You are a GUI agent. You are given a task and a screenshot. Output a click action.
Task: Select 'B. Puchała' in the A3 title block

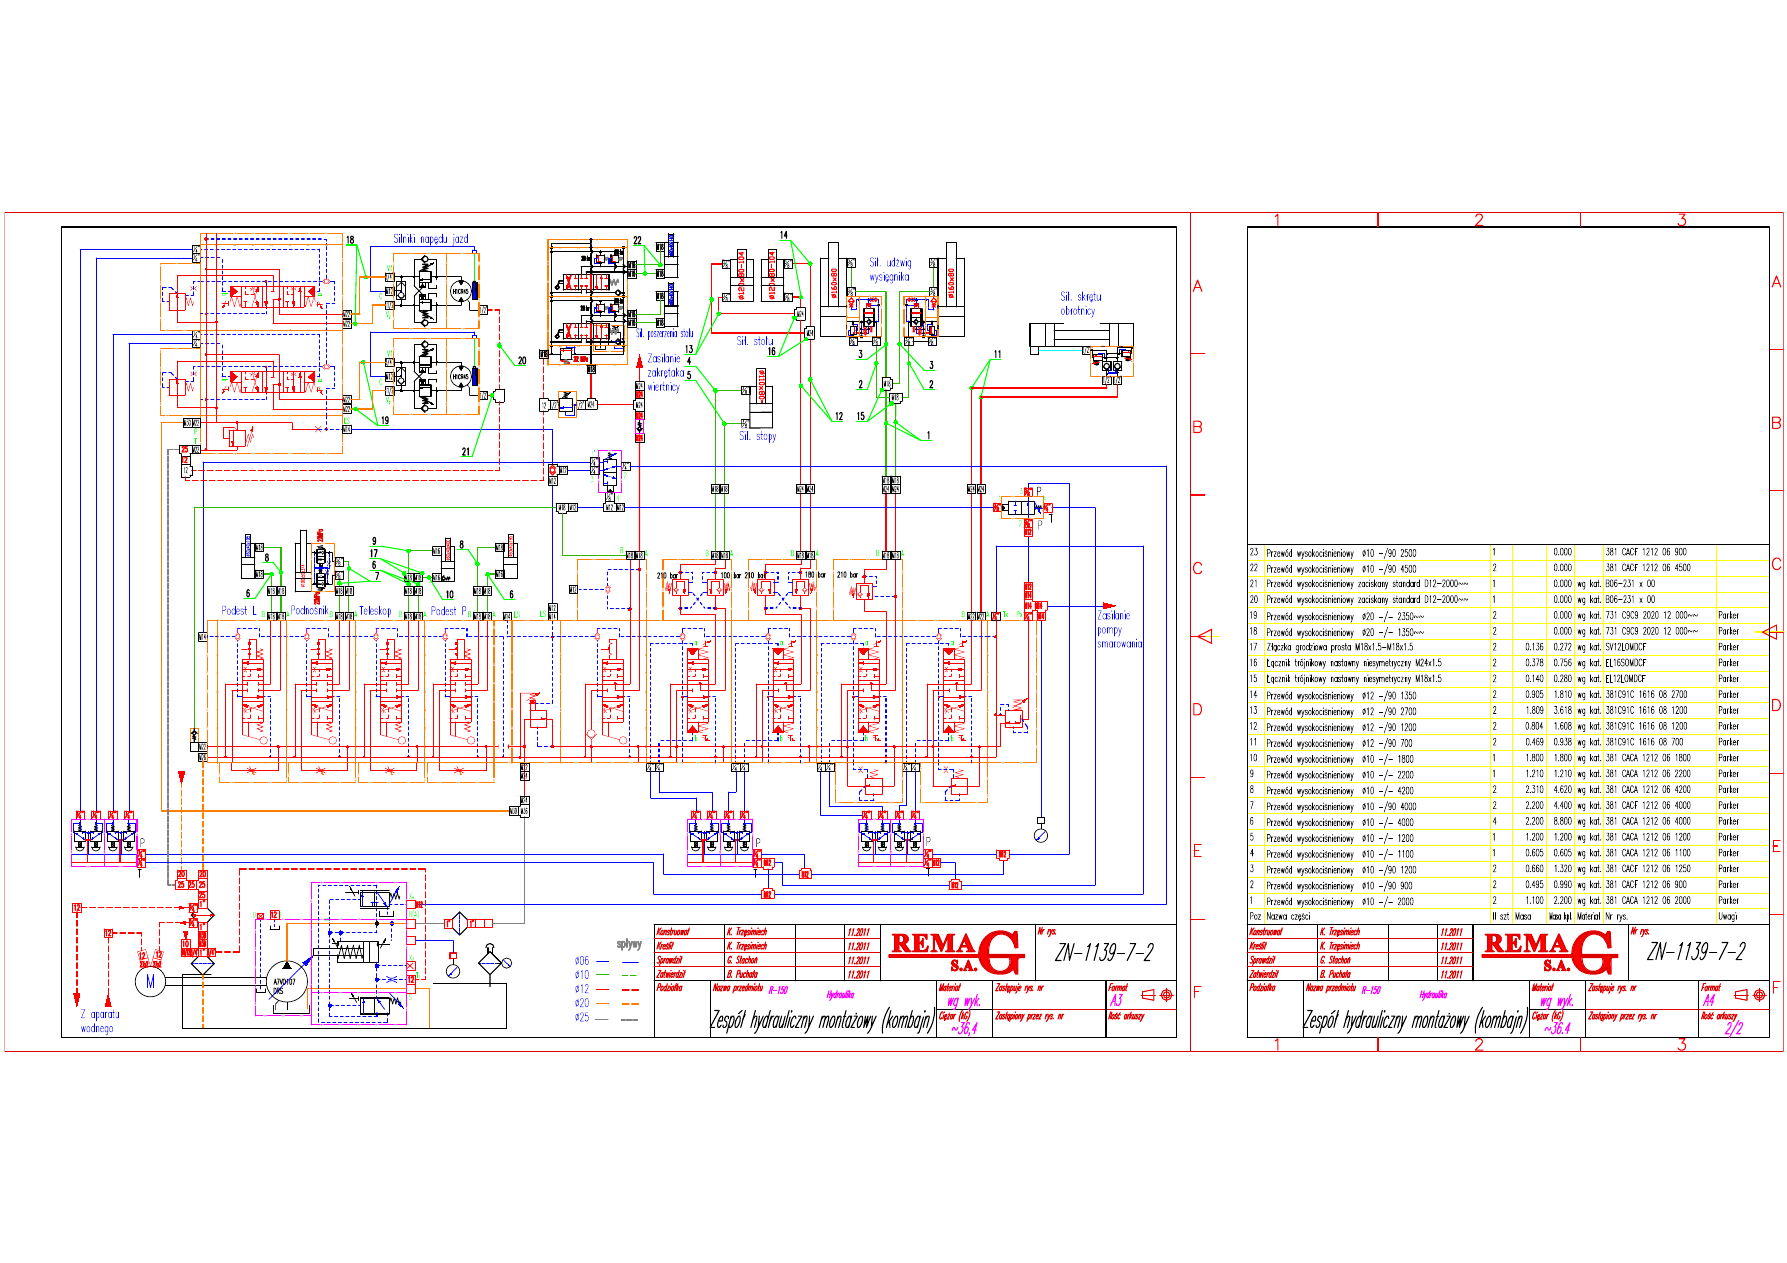(744, 974)
